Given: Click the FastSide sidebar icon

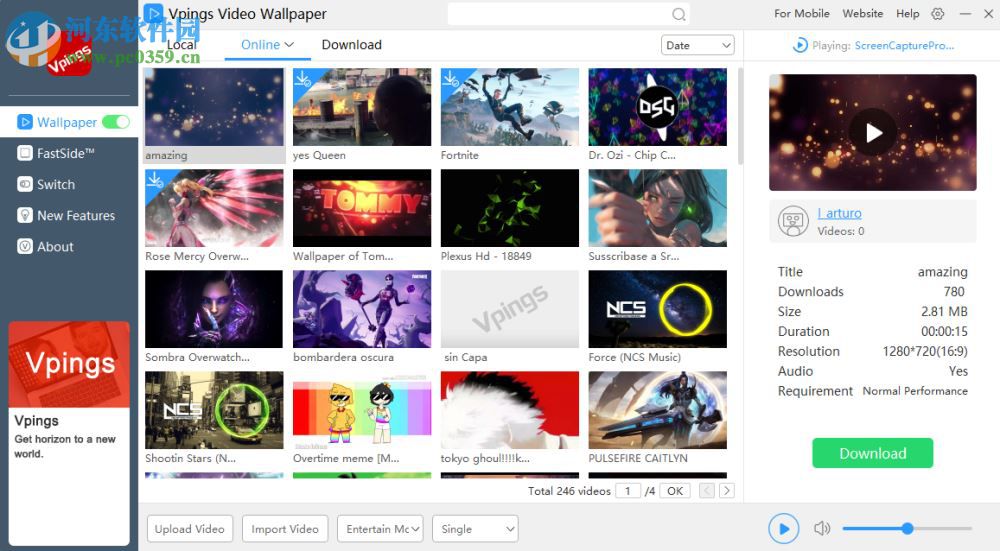Looking at the screenshot, I should [25, 153].
